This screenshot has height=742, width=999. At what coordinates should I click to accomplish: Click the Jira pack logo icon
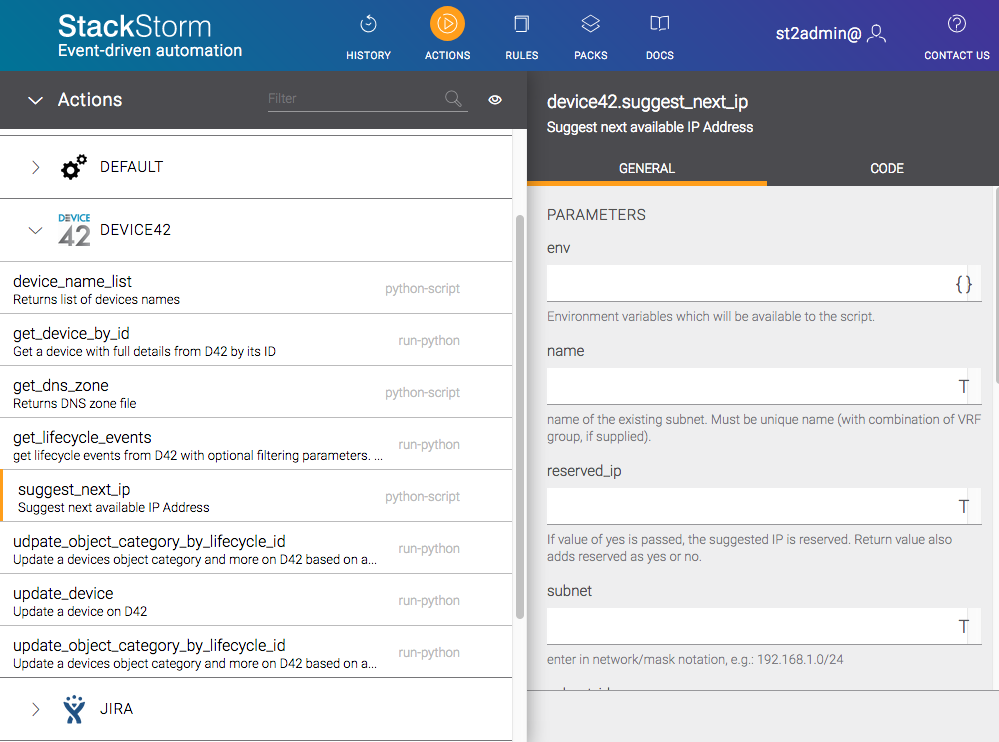74,709
